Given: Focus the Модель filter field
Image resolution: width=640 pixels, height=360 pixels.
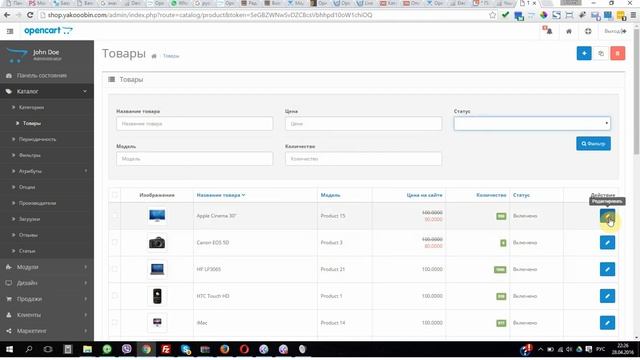Looking at the screenshot, I should [194, 159].
